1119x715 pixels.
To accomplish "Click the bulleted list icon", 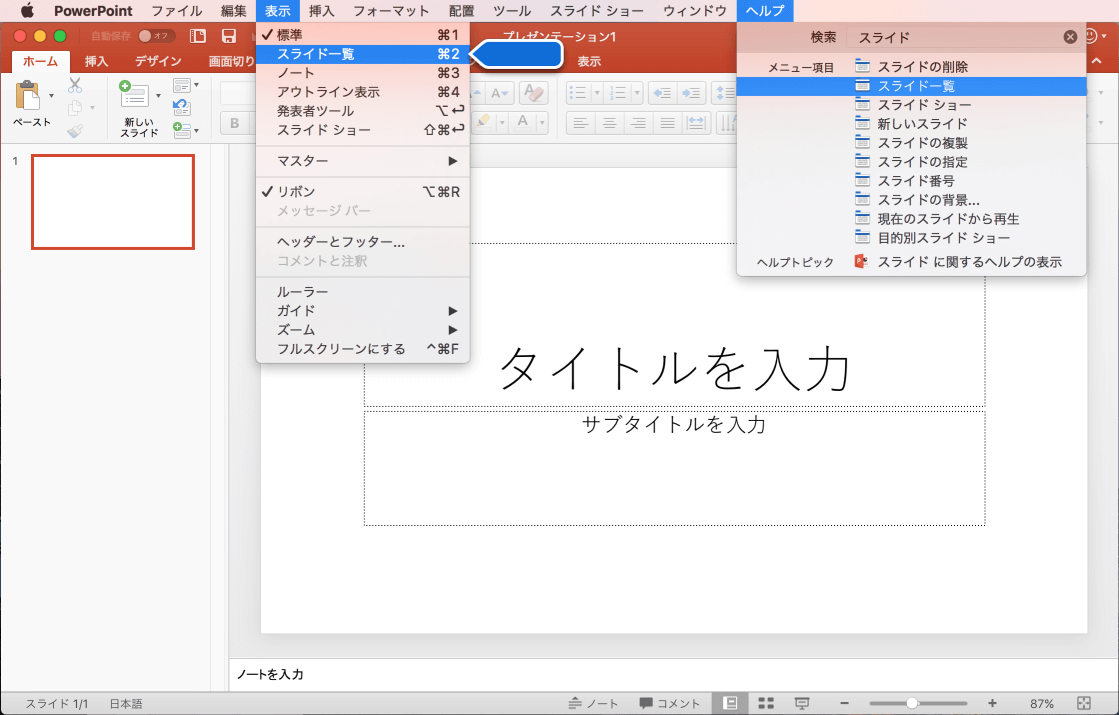I will coord(579,93).
